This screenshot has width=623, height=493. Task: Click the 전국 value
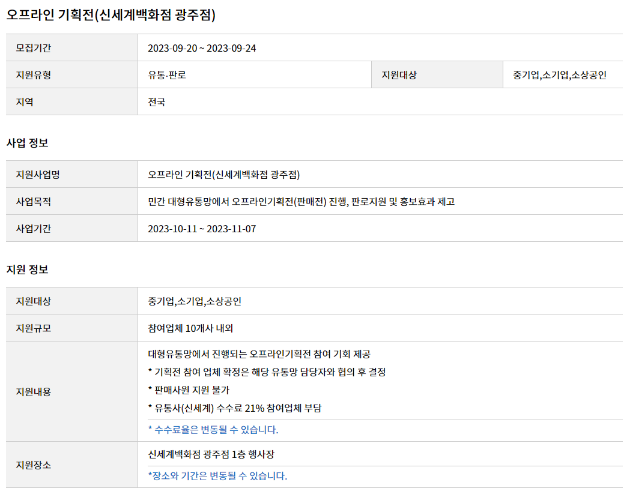(156, 102)
